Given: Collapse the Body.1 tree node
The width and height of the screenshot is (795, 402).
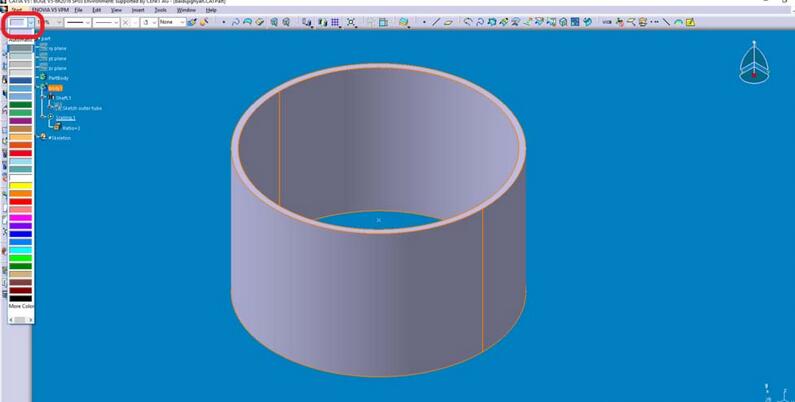Looking at the screenshot, I should (x=37, y=88).
